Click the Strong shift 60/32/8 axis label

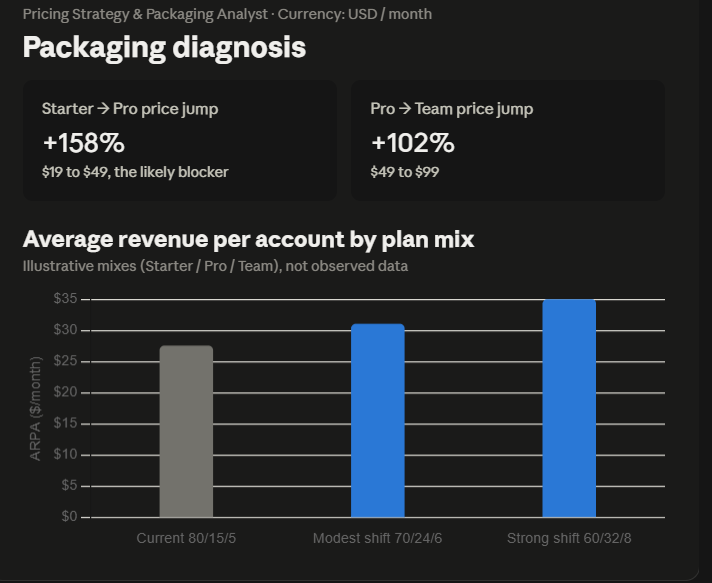click(569, 539)
